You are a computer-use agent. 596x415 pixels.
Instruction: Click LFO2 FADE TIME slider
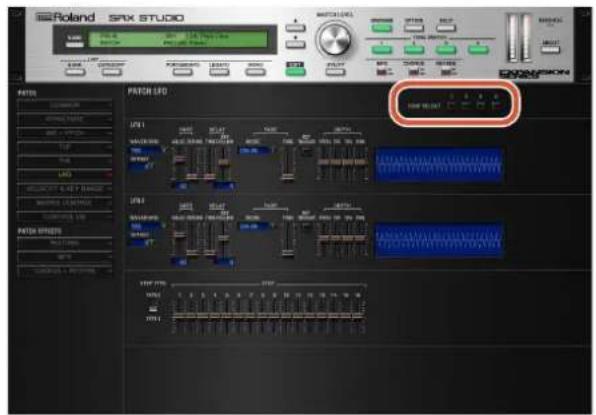click(288, 239)
